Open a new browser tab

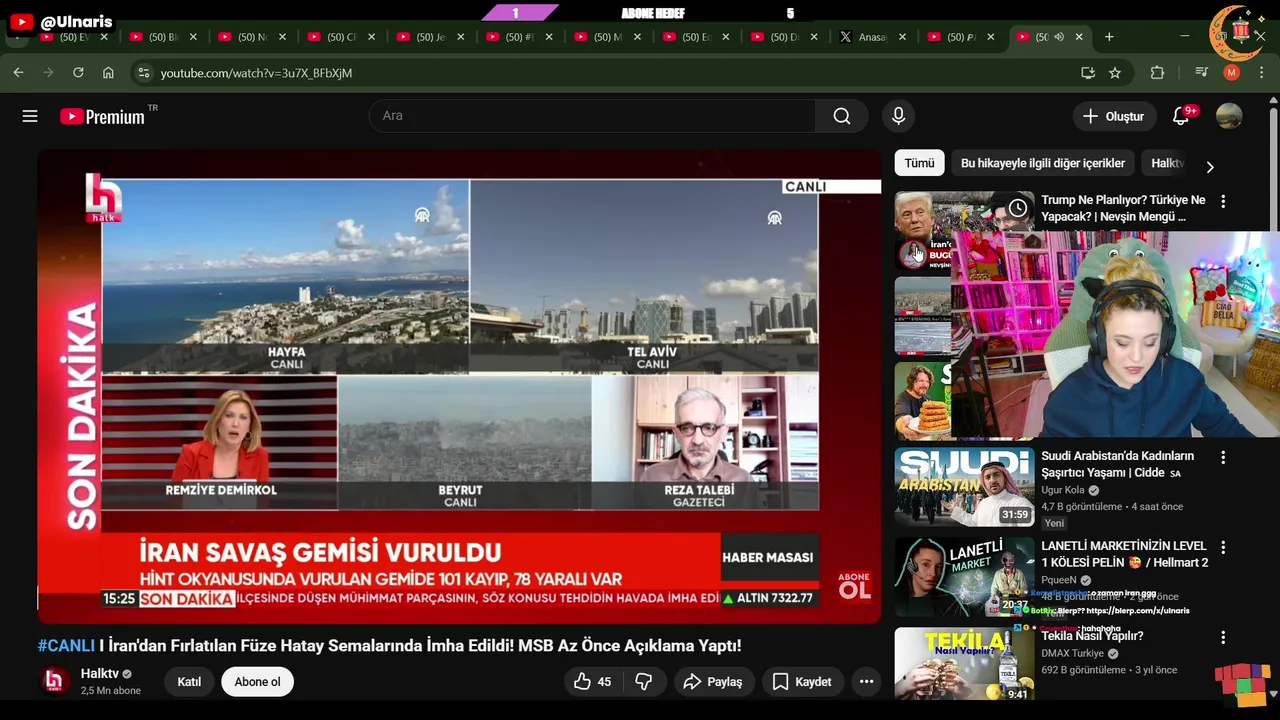(x=1109, y=37)
